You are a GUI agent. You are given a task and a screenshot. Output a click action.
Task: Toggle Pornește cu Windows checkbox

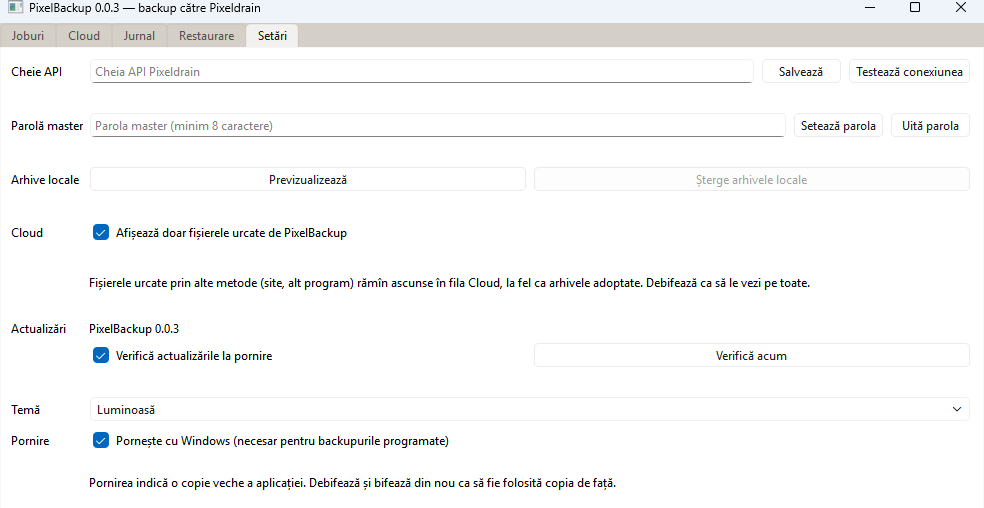tap(101, 441)
